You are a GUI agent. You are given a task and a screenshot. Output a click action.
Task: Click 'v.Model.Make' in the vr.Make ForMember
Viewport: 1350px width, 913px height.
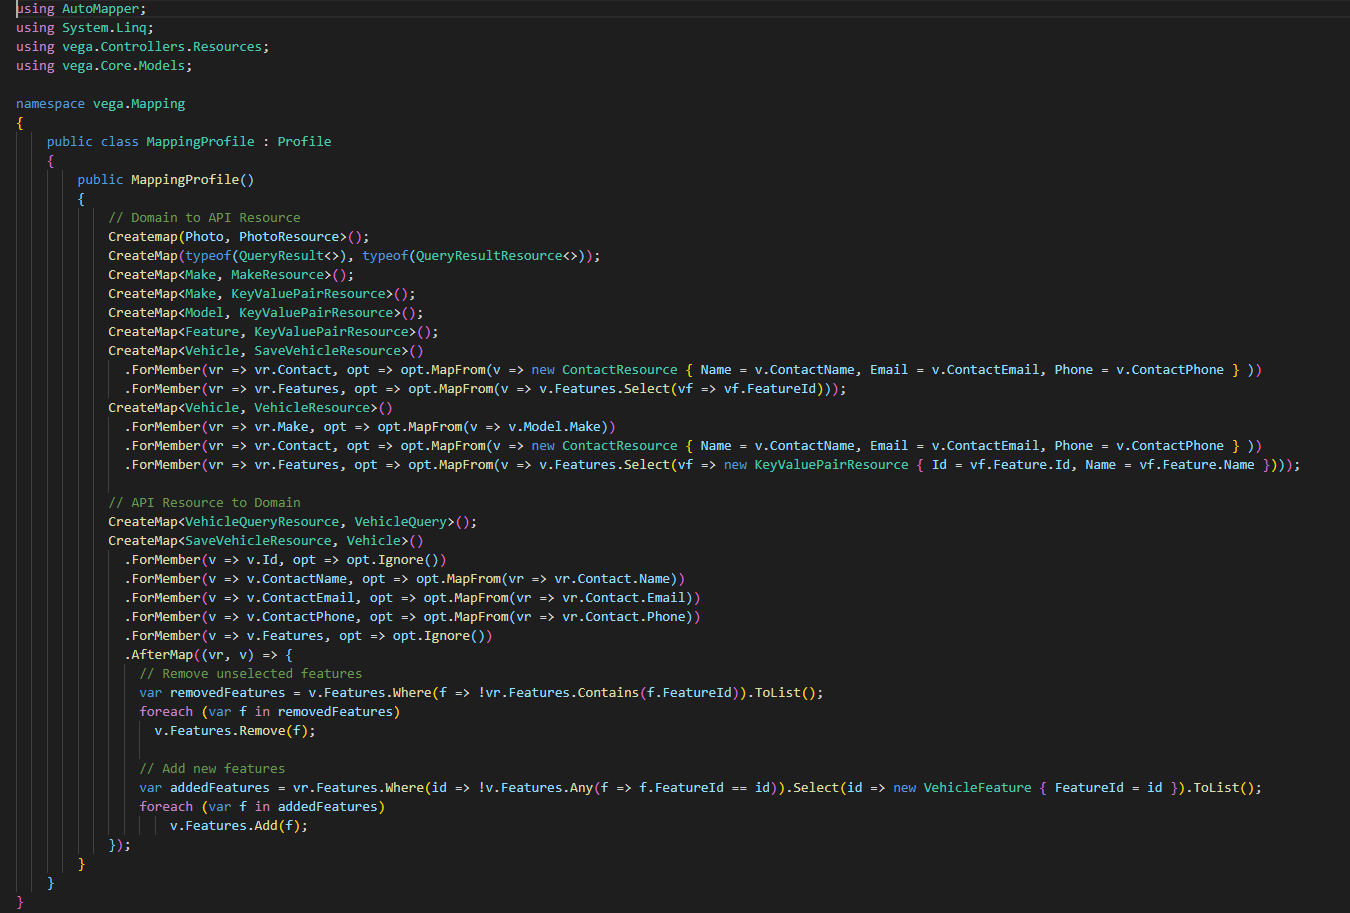(554, 427)
